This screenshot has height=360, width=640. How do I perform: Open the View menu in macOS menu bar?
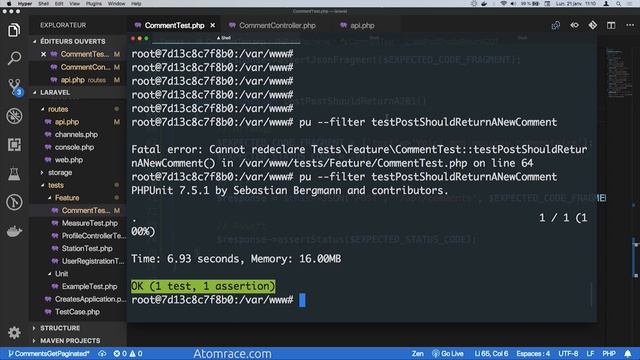[x=75, y=3]
